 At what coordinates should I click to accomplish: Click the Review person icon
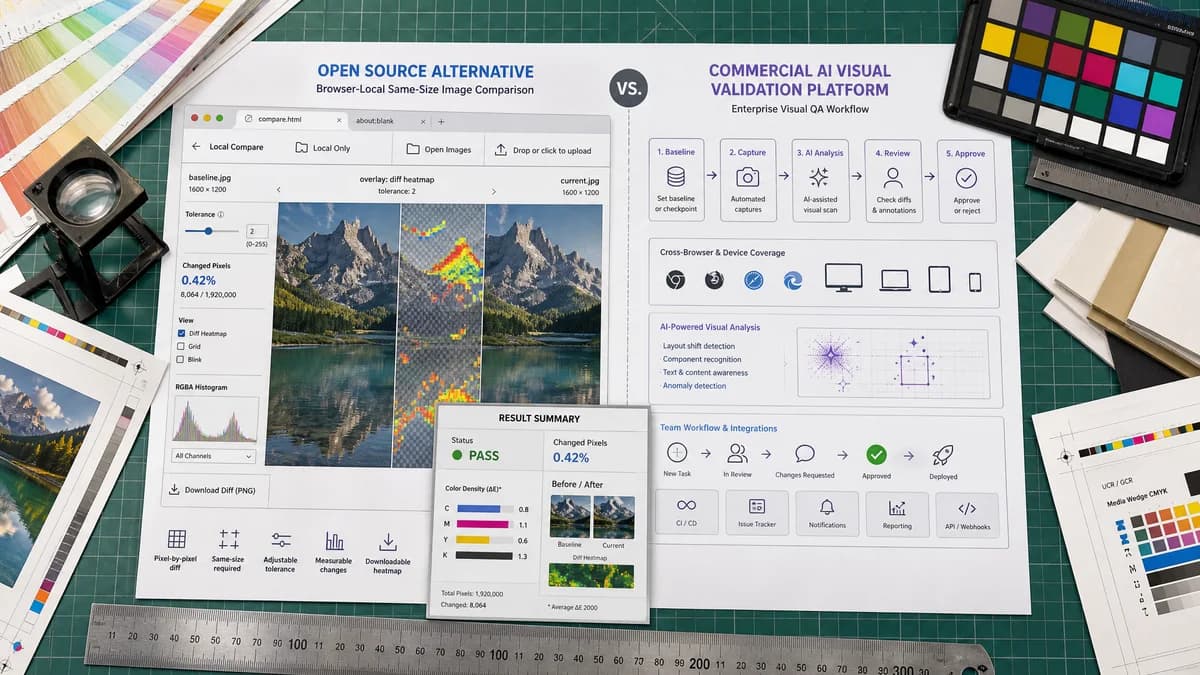893,178
